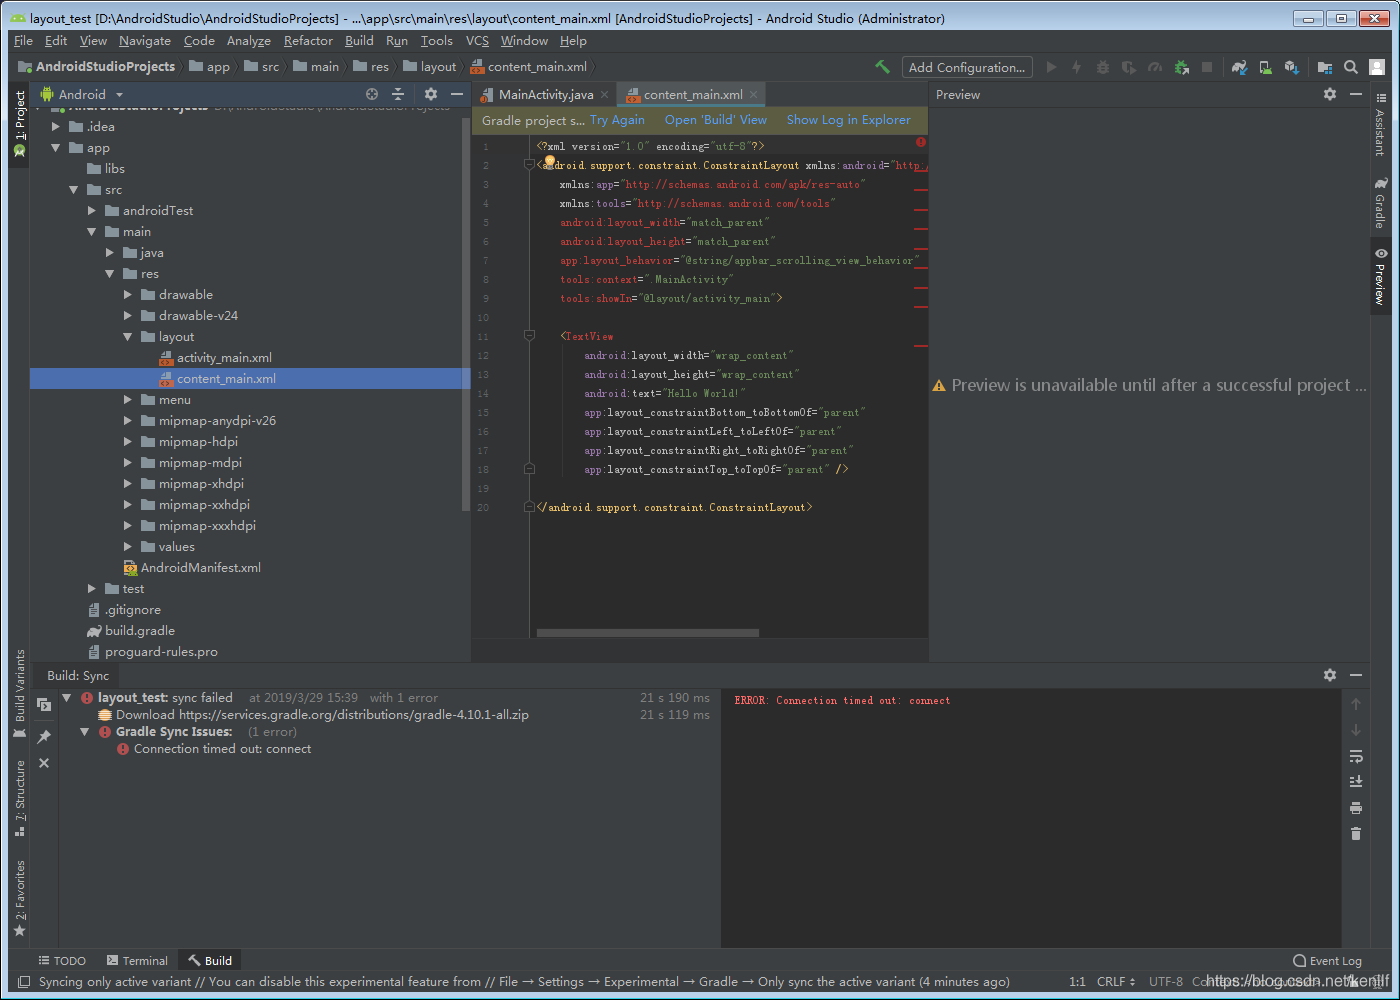This screenshot has width=1400, height=1000.
Task: Open the CRLF line separator dropdown
Action: point(1116,982)
